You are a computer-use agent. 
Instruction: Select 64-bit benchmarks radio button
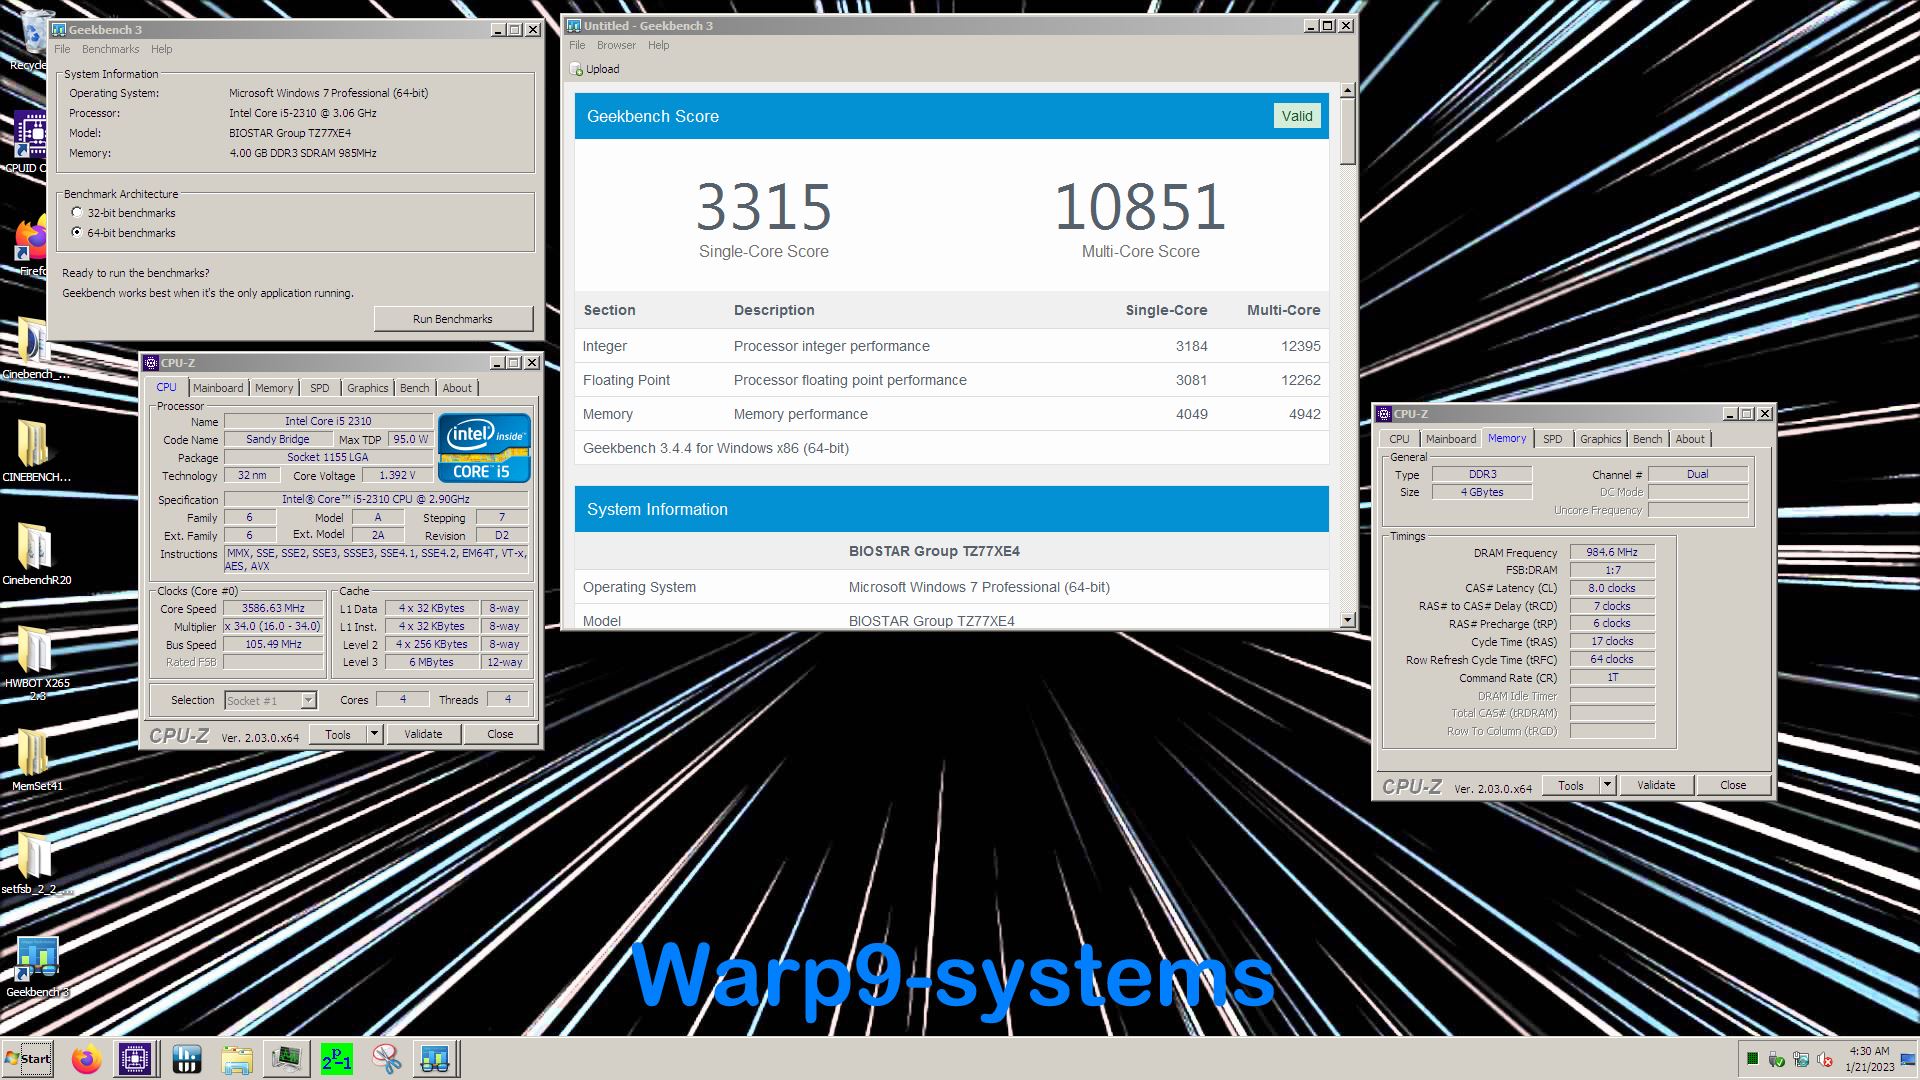[77, 232]
